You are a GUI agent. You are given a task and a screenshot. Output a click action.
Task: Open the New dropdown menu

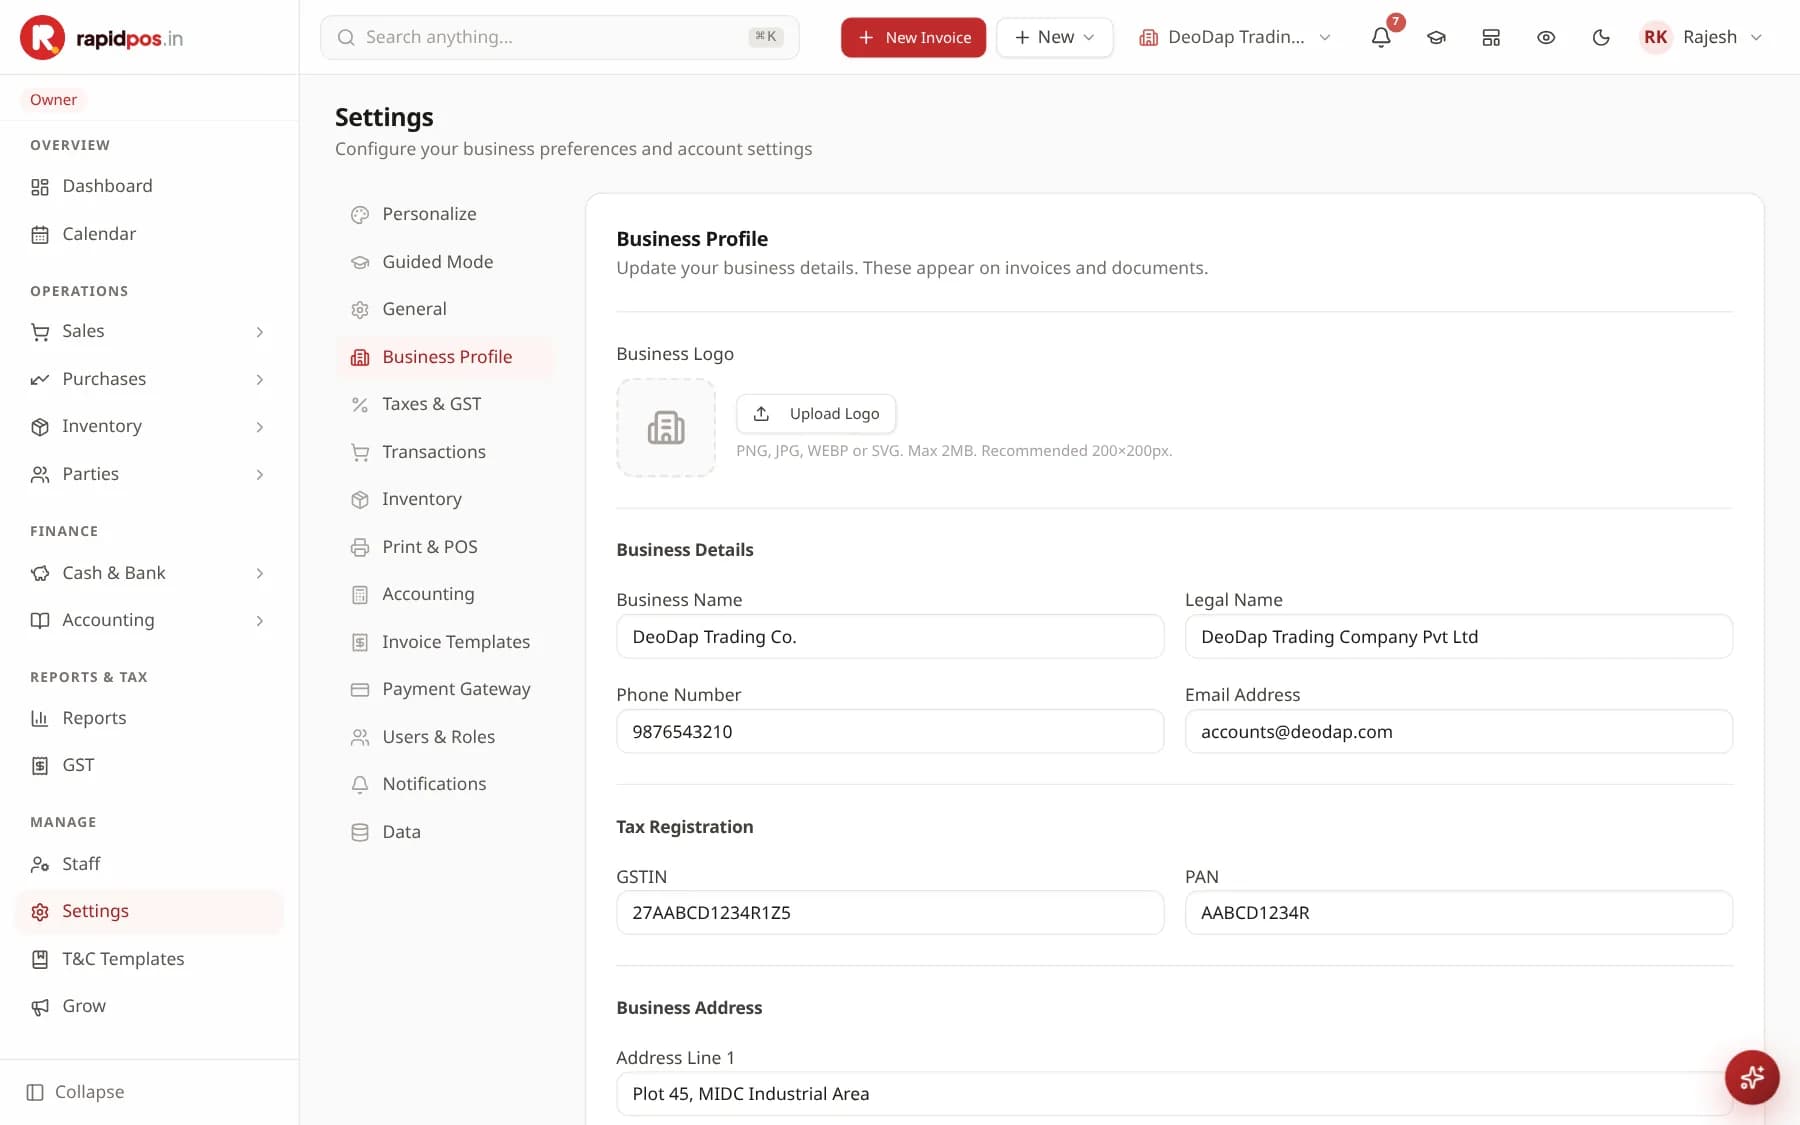1055,37
